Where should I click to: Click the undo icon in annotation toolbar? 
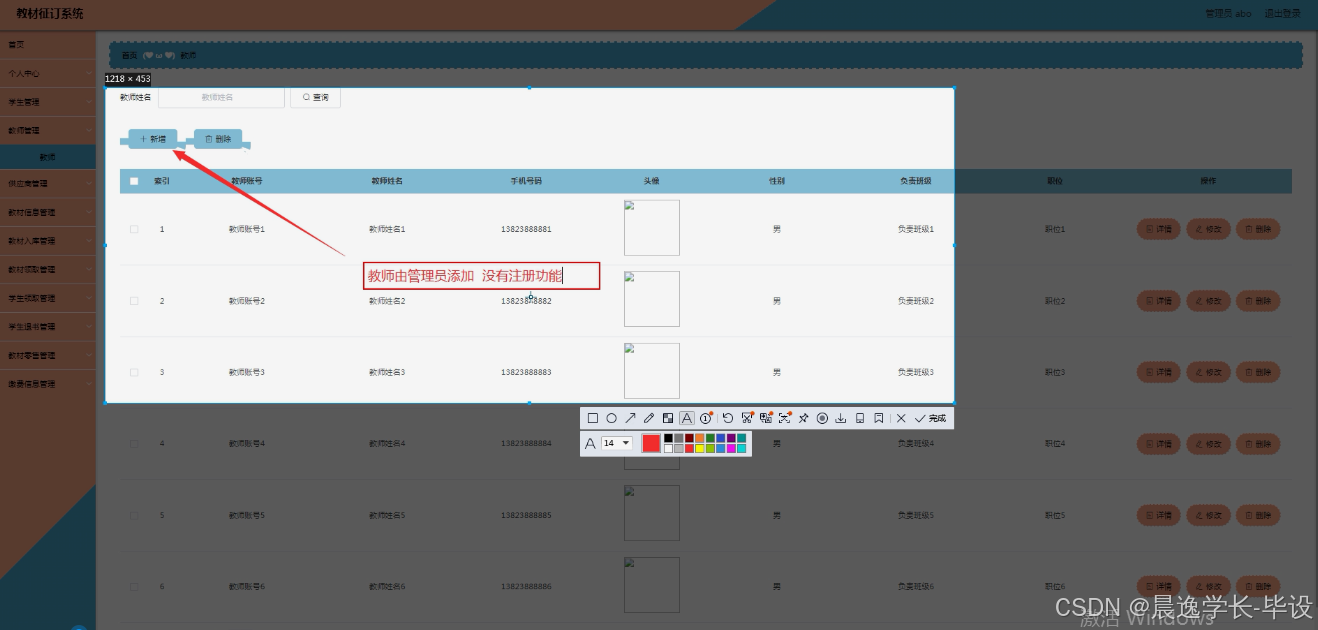727,417
